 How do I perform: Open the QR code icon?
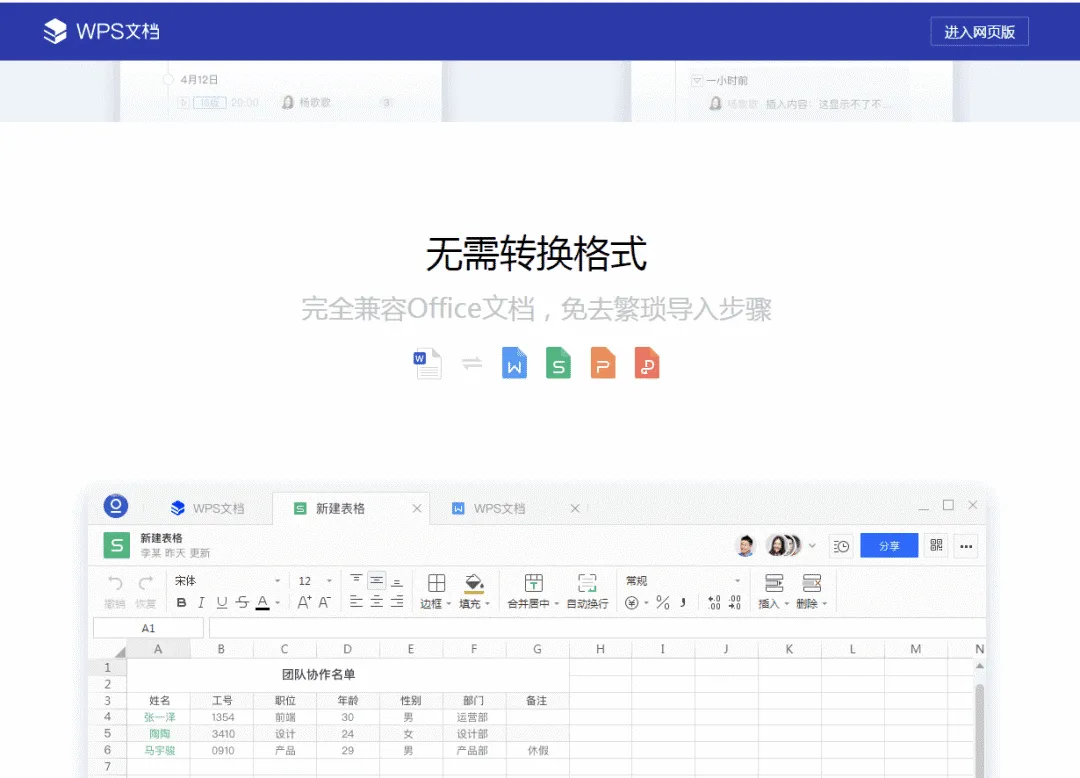tap(936, 545)
